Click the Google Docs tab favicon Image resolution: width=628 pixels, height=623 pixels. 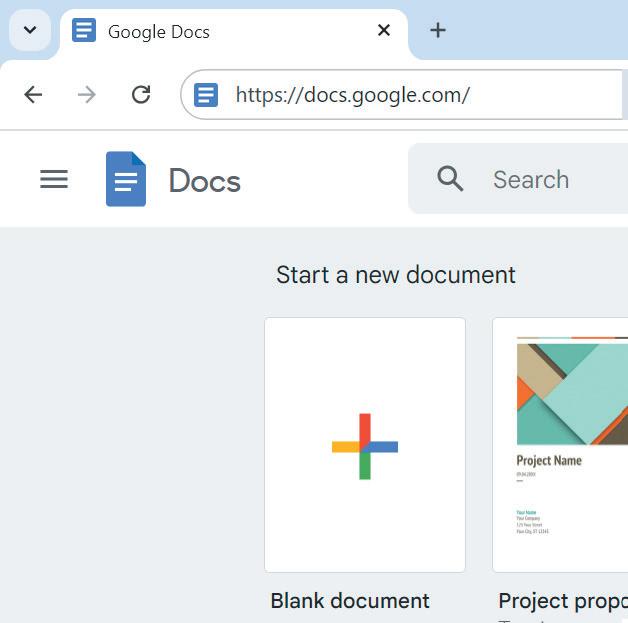point(84,30)
